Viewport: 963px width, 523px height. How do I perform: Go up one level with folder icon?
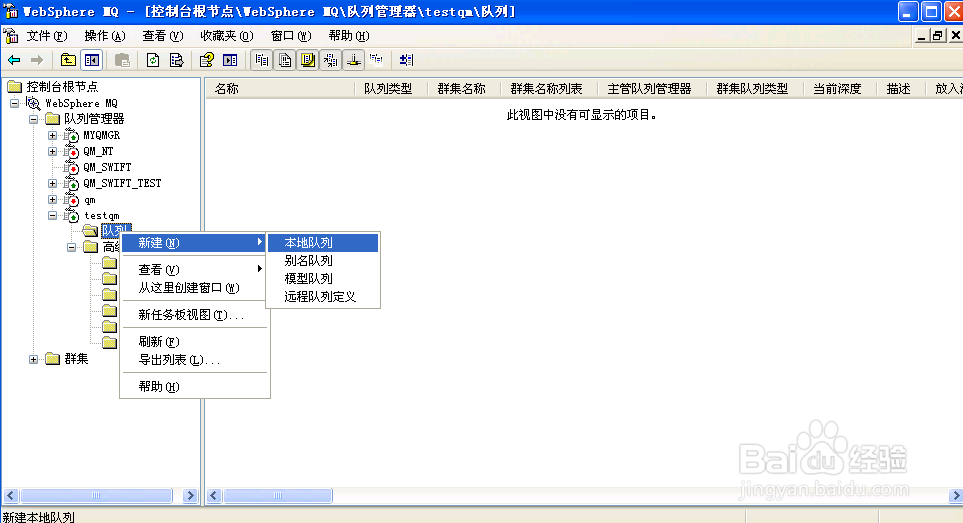[68, 60]
